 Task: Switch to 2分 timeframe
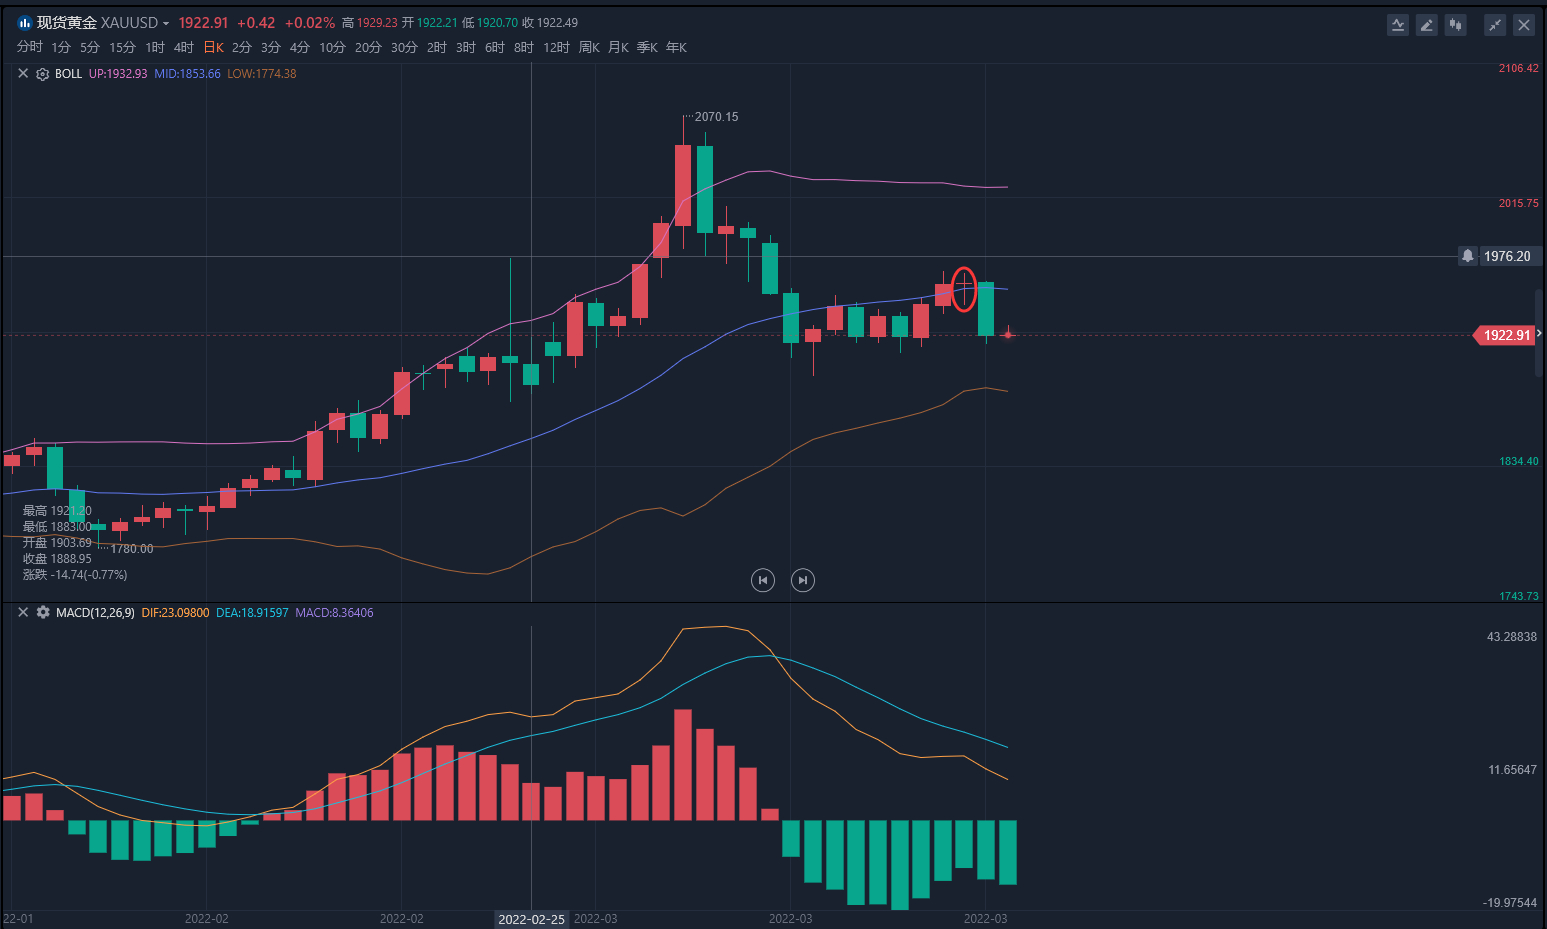coord(242,47)
